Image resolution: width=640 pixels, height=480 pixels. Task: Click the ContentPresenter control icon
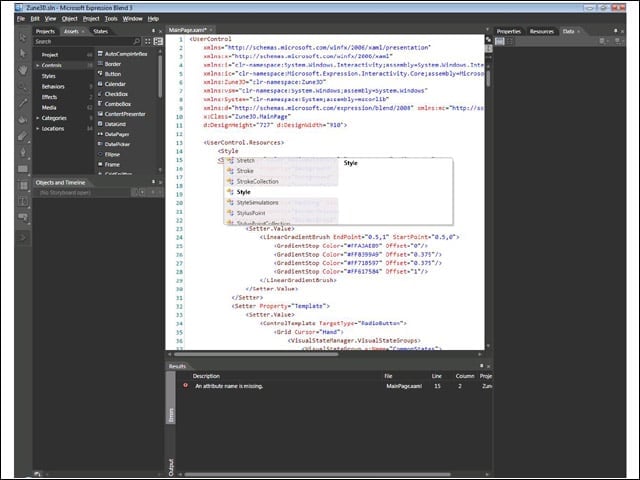point(100,114)
